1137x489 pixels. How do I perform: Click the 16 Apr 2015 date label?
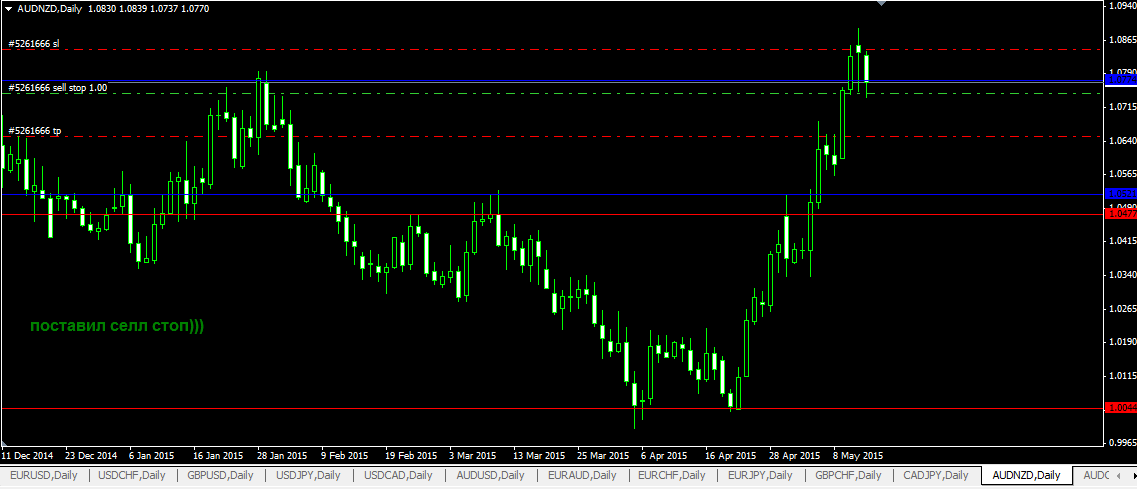click(729, 456)
